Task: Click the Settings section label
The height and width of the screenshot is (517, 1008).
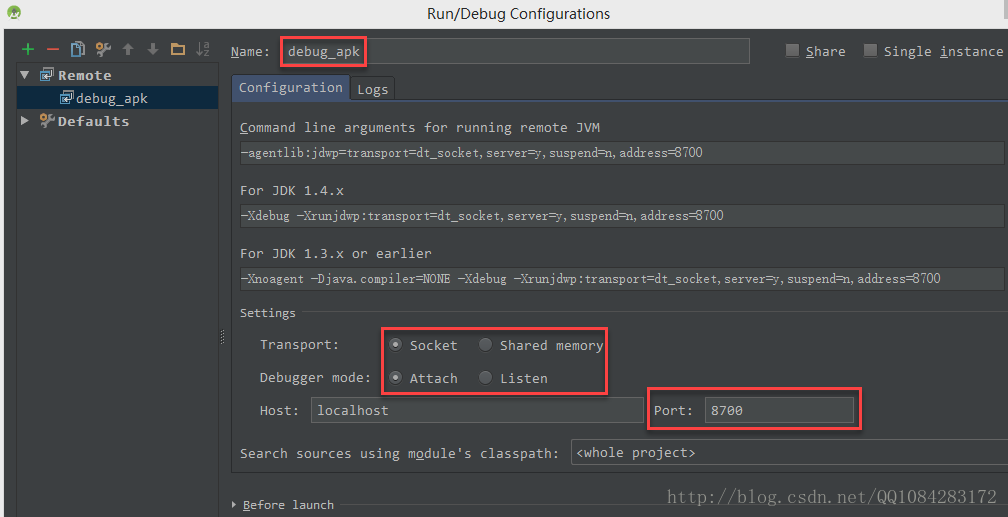Action: [267, 313]
